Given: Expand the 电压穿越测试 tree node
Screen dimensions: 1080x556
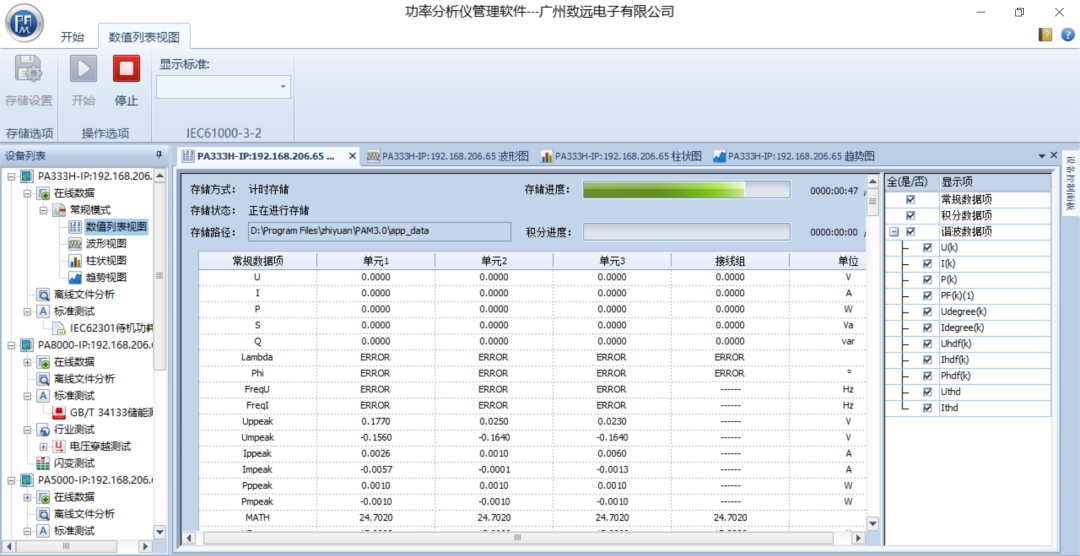Looking at the screenshot, I should pyautogui.click(x=44, y=446).
